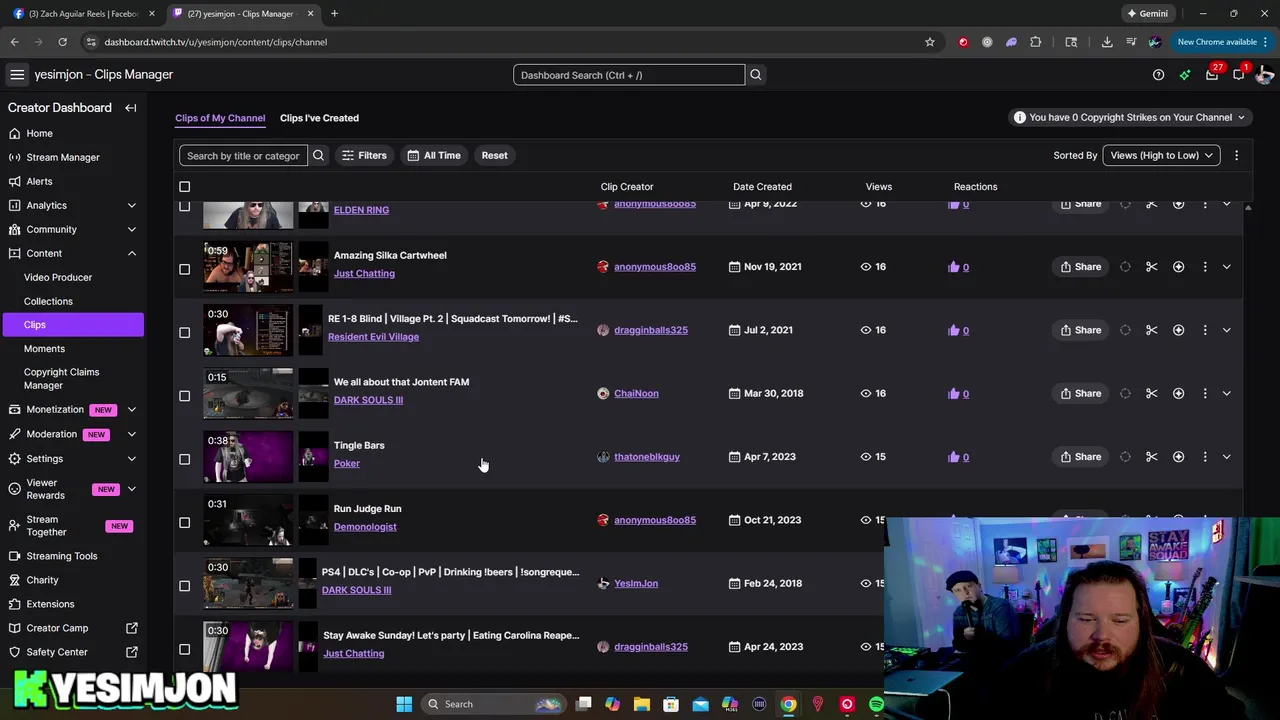The height and width of the screenshot is (720, 1280).
Task: Expand the Copyright Strikes notice chevron
Action: point(1241,118)
